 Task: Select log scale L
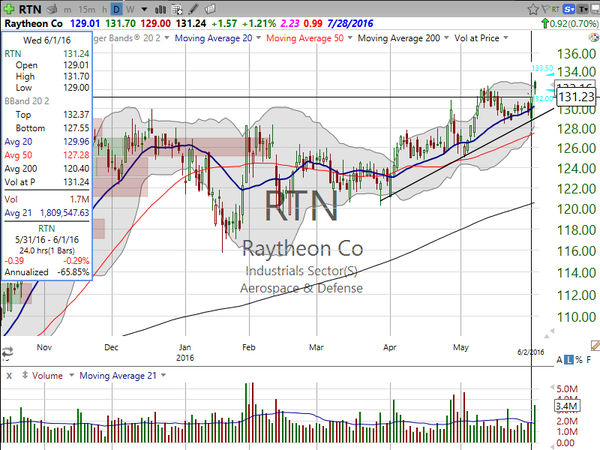coord(569,360)
